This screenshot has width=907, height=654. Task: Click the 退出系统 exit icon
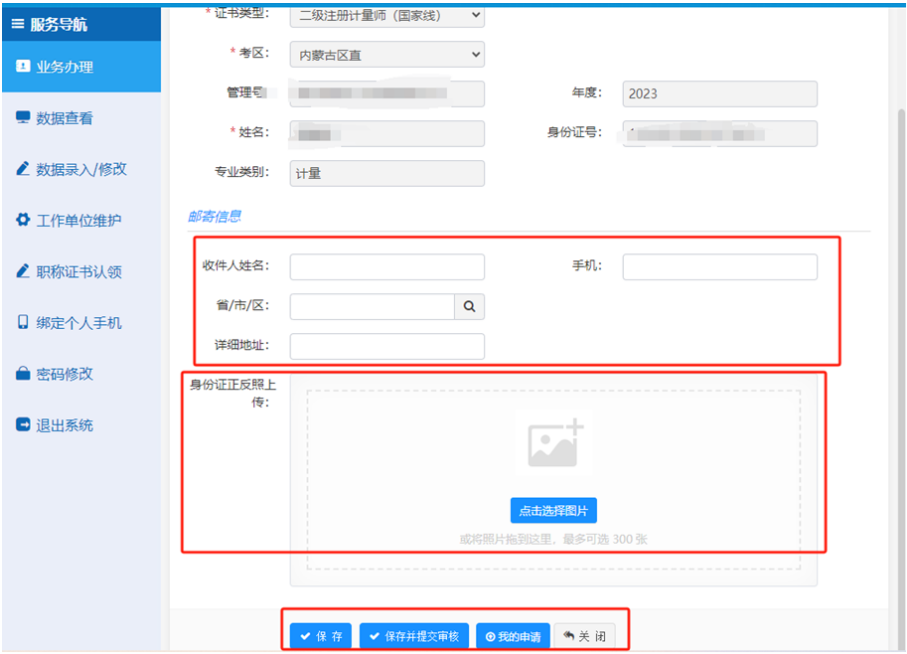(22, 425)
